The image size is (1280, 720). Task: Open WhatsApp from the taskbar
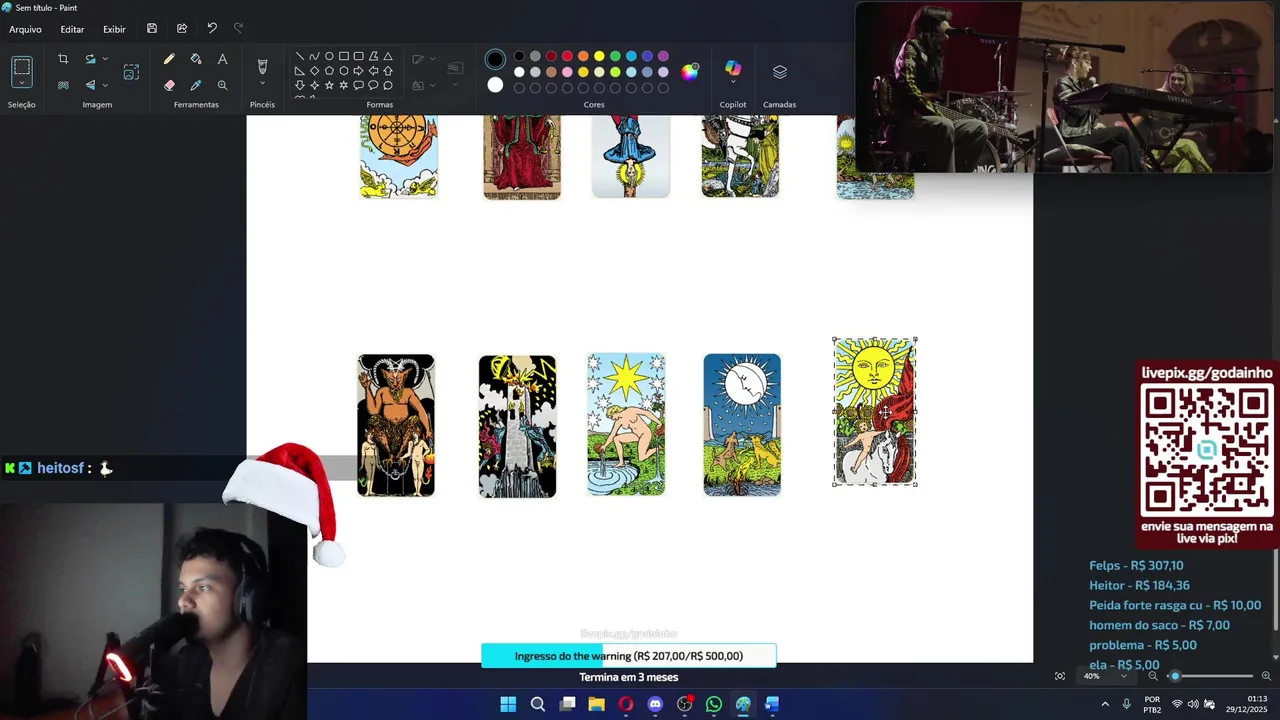(x=714, y=704)
